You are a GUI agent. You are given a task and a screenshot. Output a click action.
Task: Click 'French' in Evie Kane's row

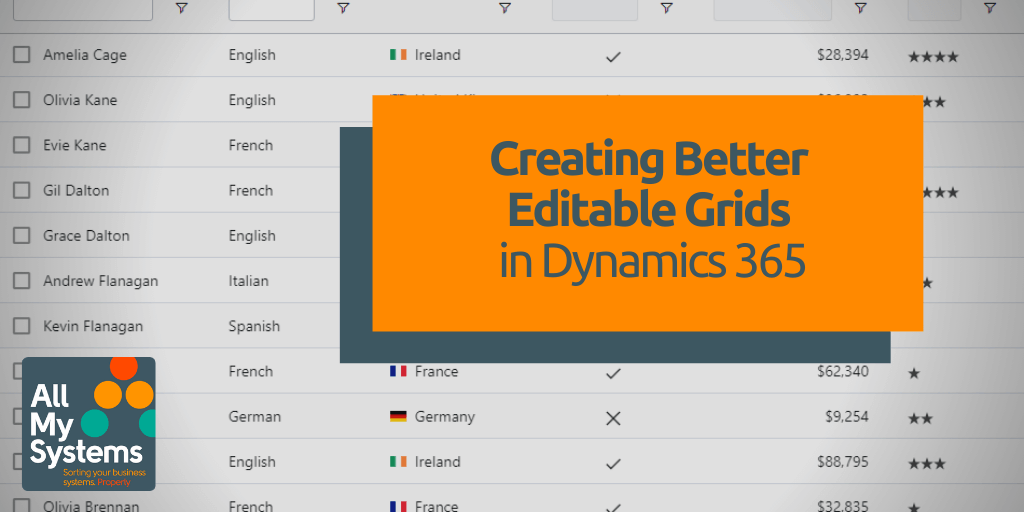point(251,145)
